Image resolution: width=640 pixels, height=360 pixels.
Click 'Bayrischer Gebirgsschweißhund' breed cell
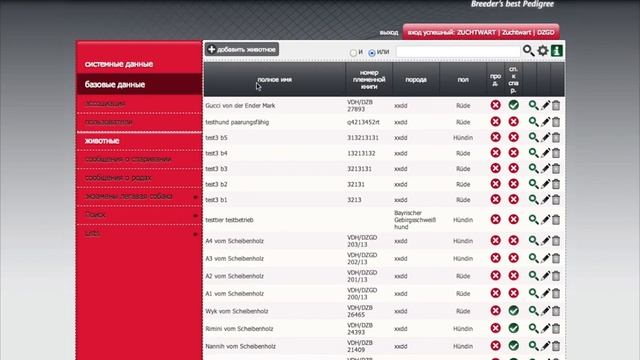[x=415, y=220]
